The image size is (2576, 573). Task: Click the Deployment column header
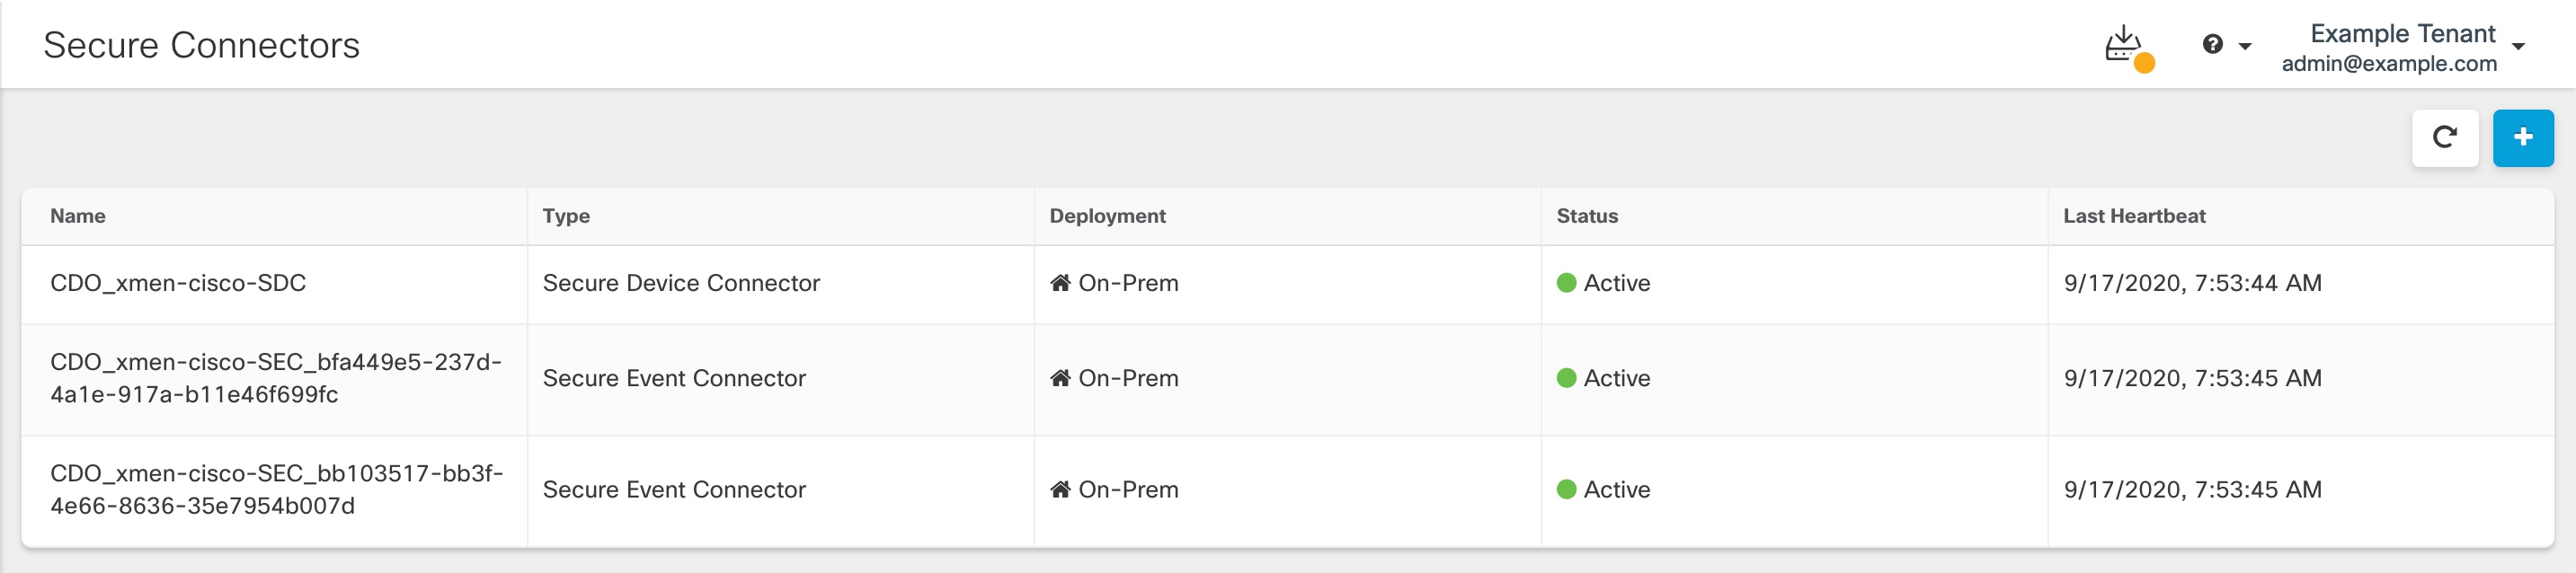(1106, 216)
